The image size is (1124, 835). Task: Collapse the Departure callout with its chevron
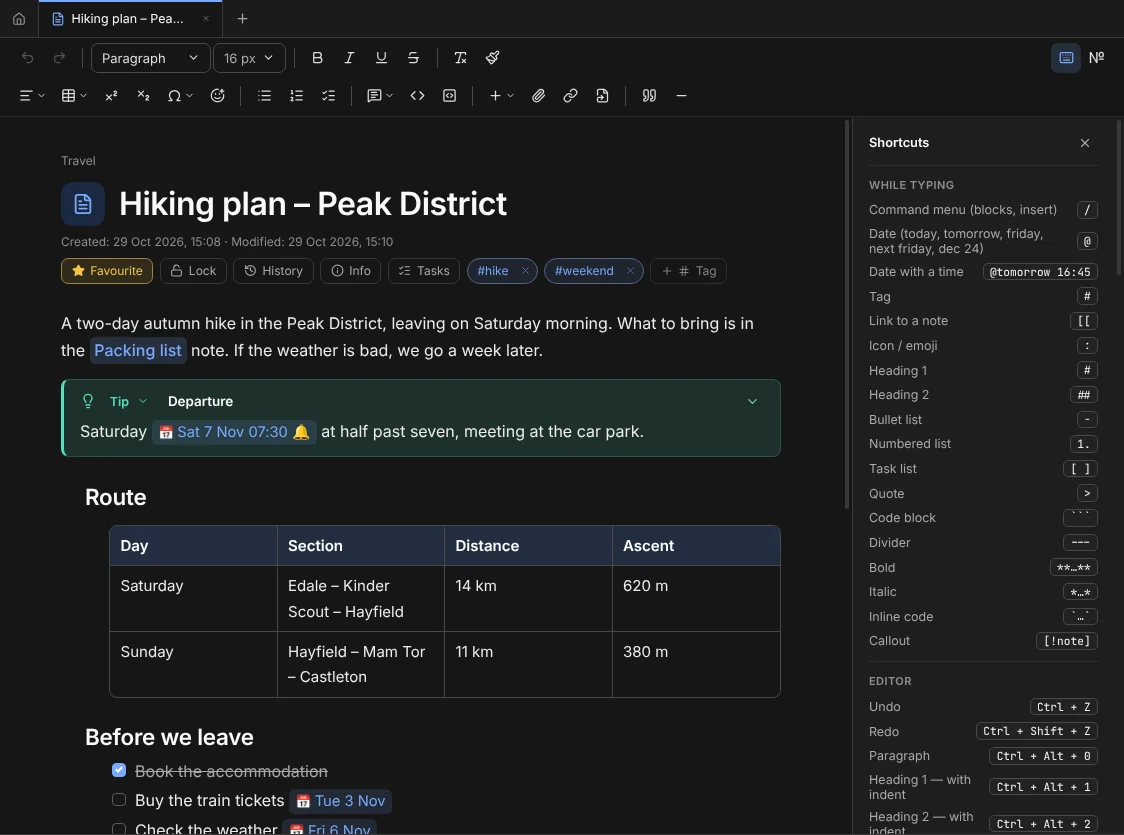752,401
